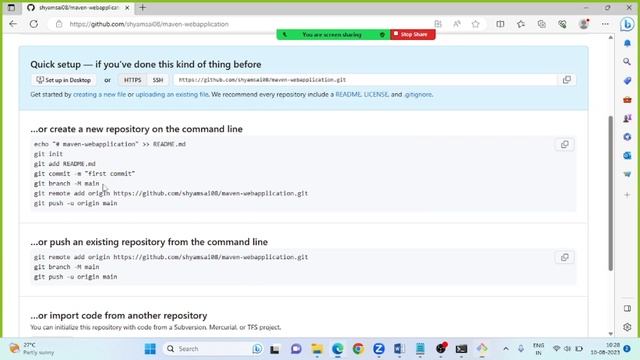This screenshot has height=360, width=640.
Task: Open the sidebar Tools briefcase
Action: tap(627, 99)
